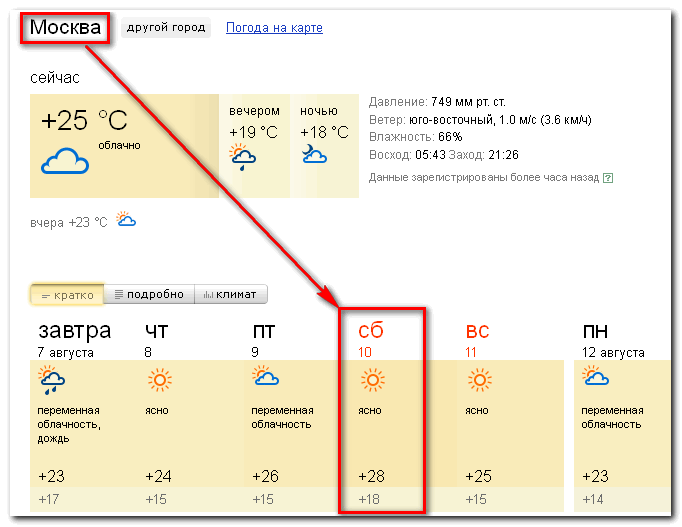Click tomorrow's rain icon for 7 августа
The image size is (682, 527).
pyautogui.click(x=51, y=380)
